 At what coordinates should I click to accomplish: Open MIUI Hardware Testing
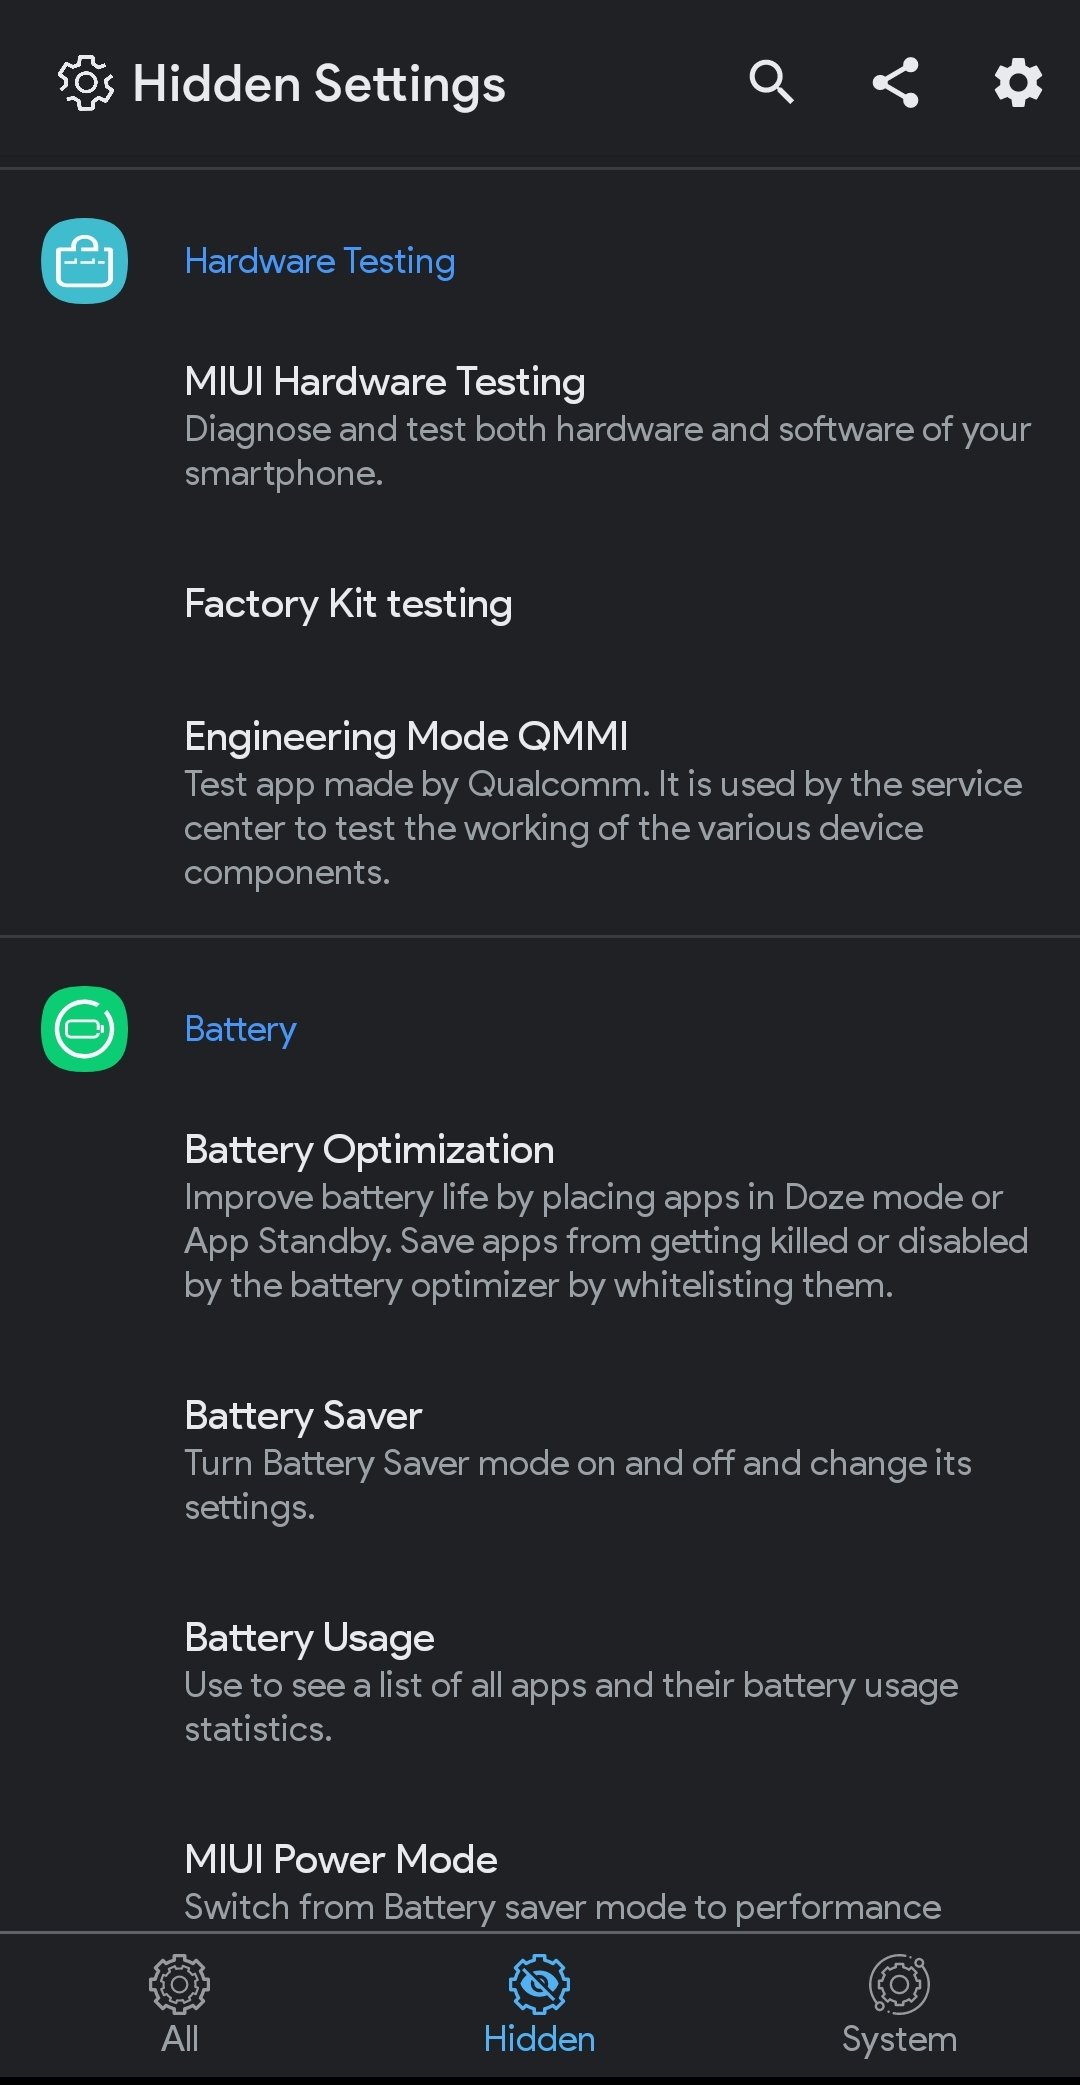[x=385, y=382]
